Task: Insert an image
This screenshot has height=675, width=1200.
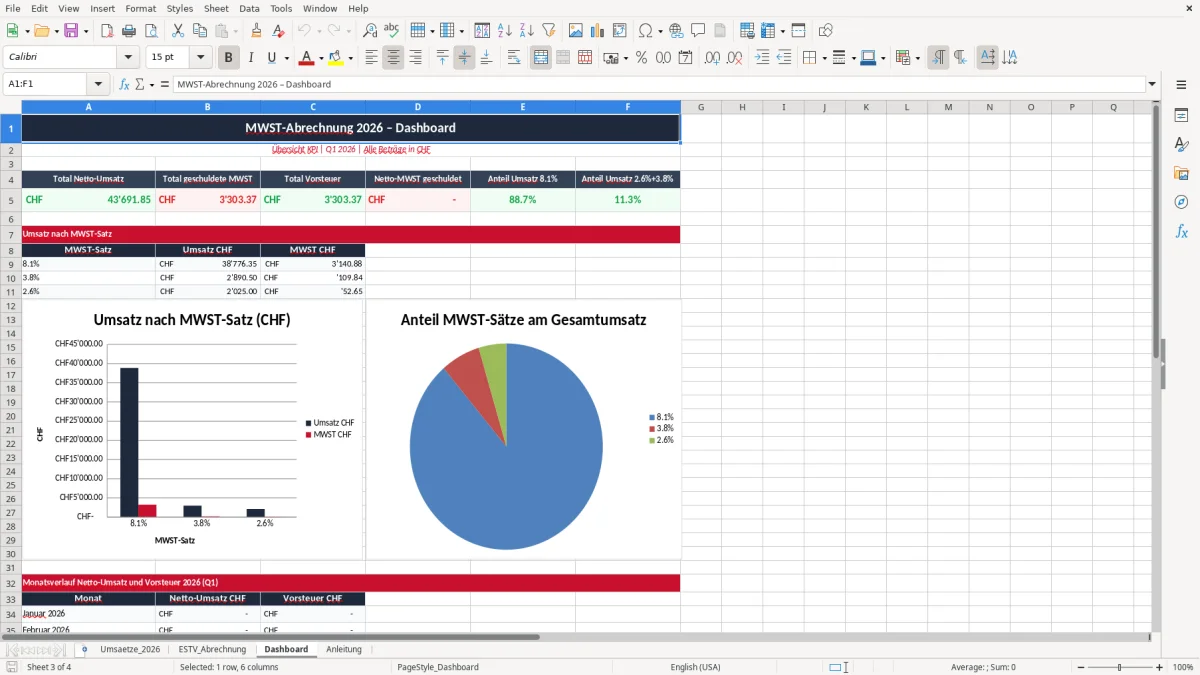Action: [x=575, y=31]
